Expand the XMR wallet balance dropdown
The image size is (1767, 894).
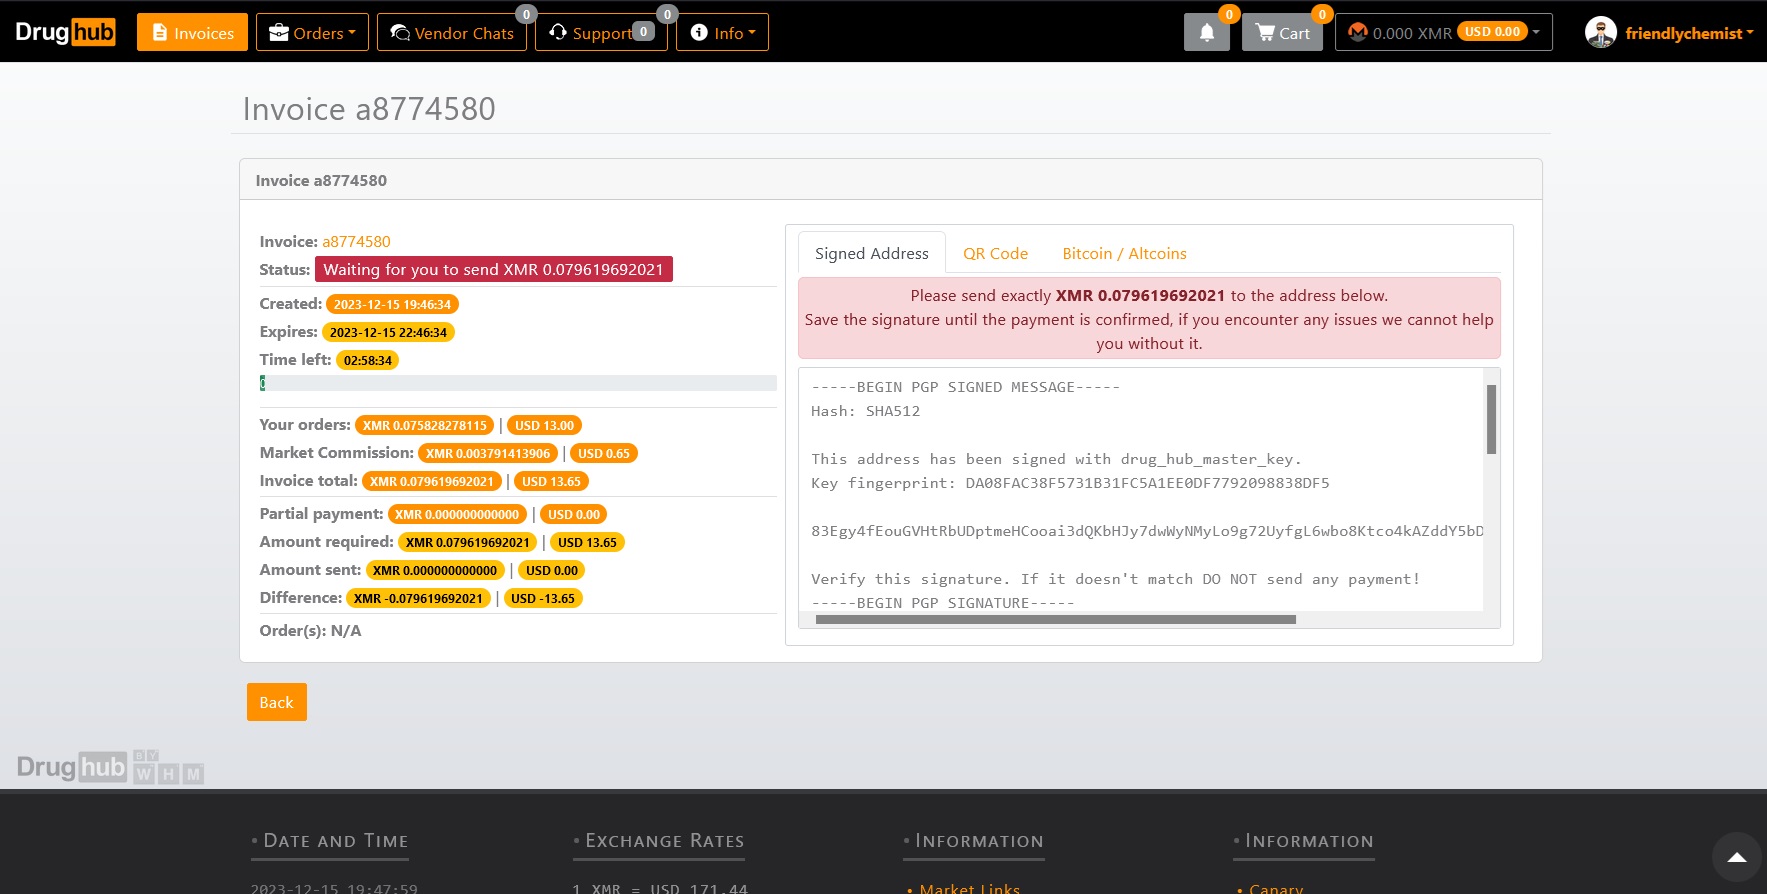1443,32
